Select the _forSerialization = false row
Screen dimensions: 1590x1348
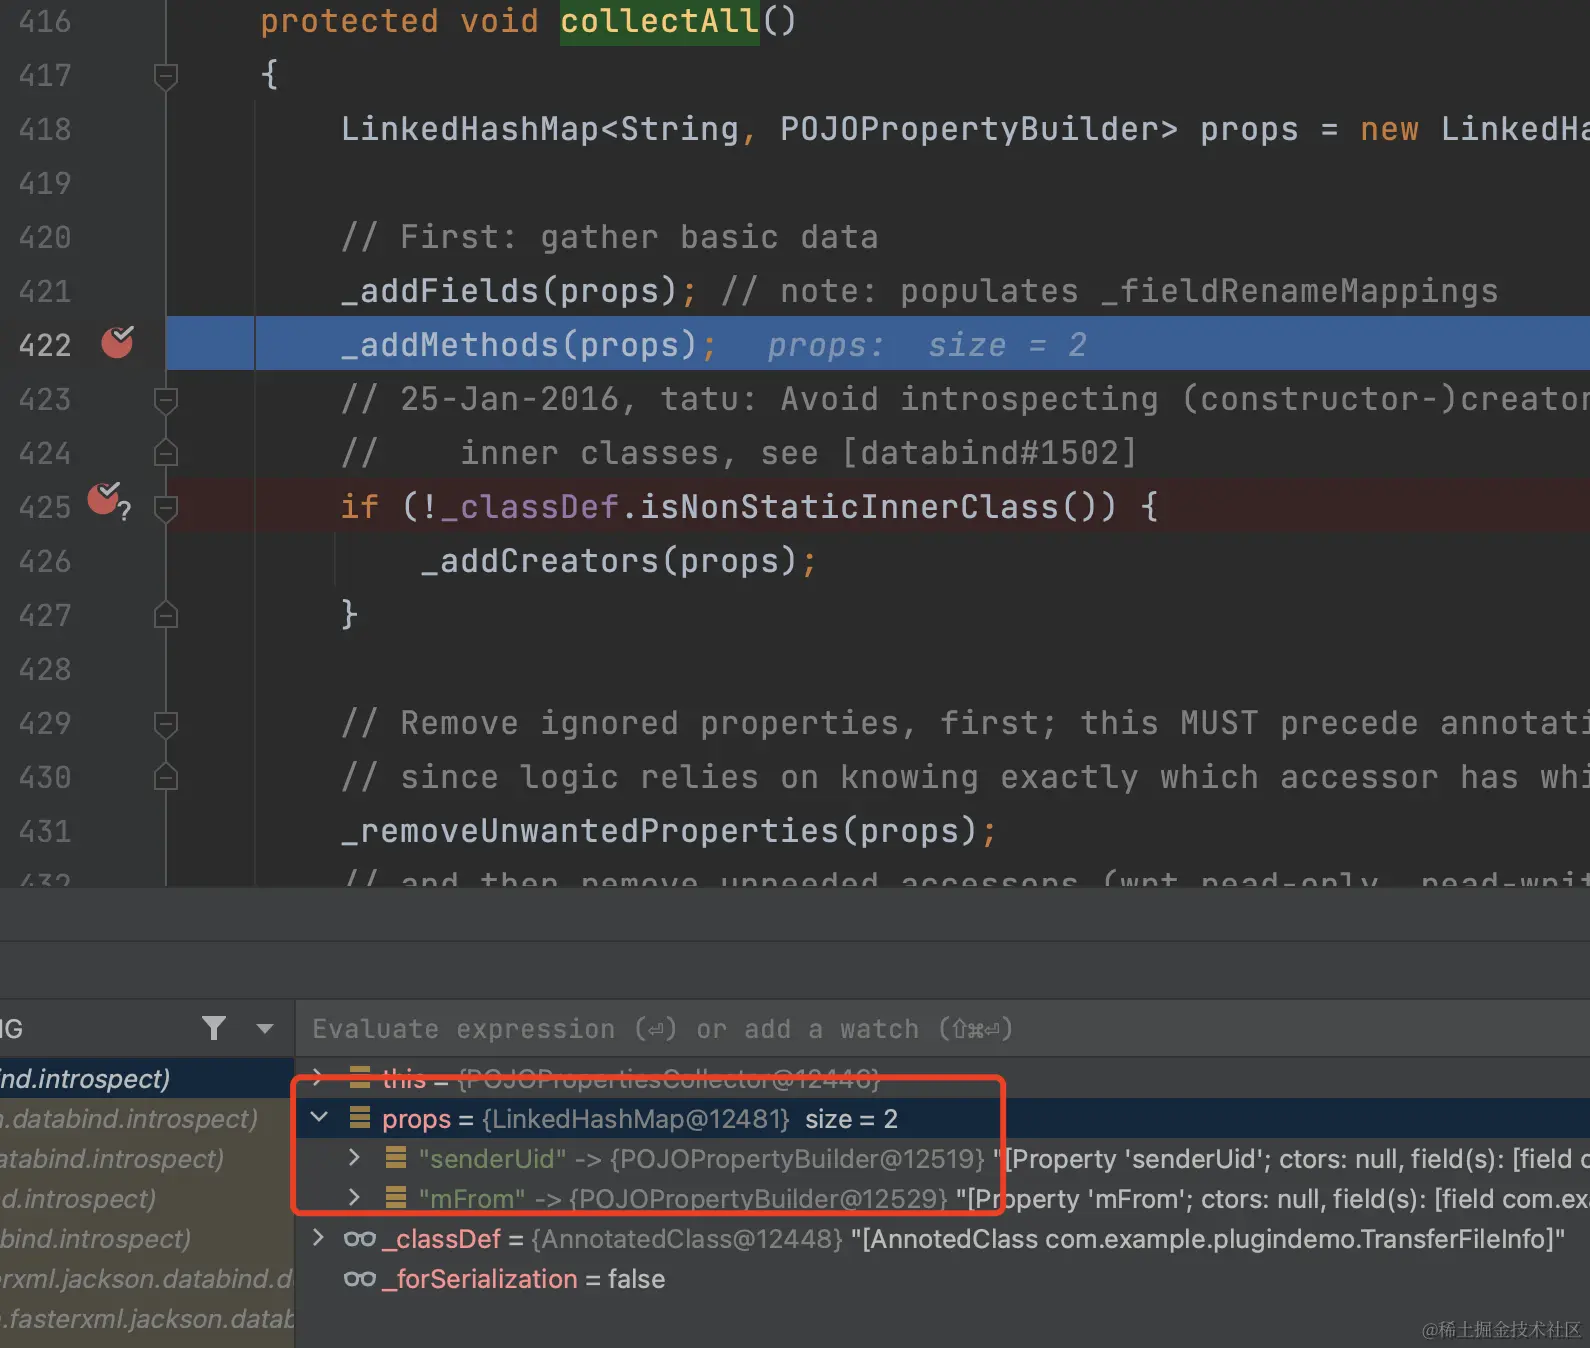pyautogui.click(x=942, y=1278)
